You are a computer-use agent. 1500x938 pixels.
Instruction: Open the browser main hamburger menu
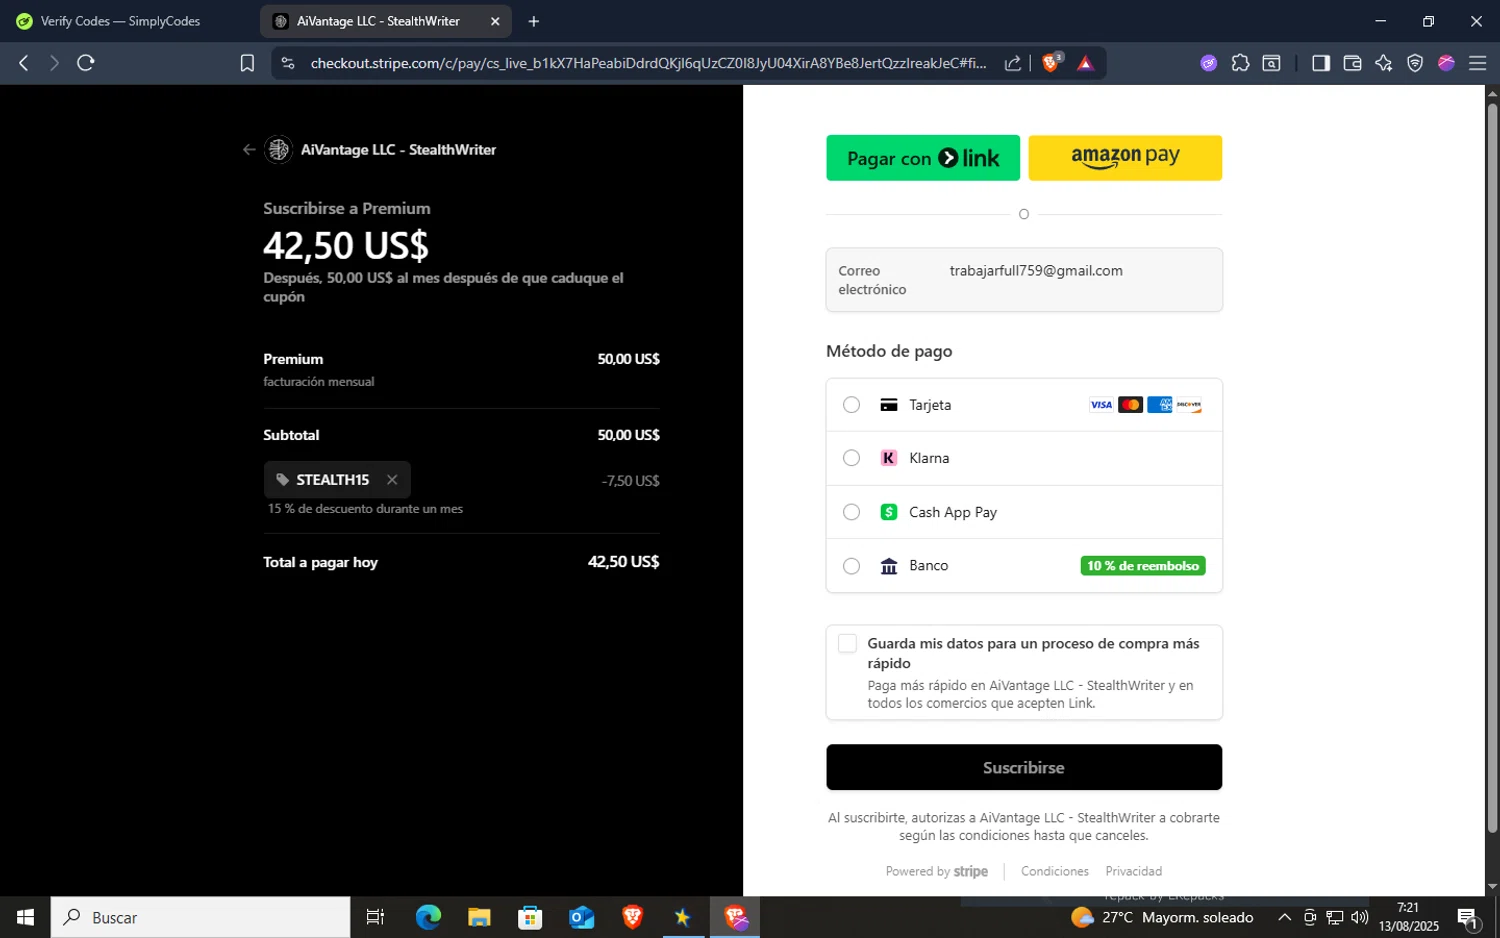pos(1477,63)
